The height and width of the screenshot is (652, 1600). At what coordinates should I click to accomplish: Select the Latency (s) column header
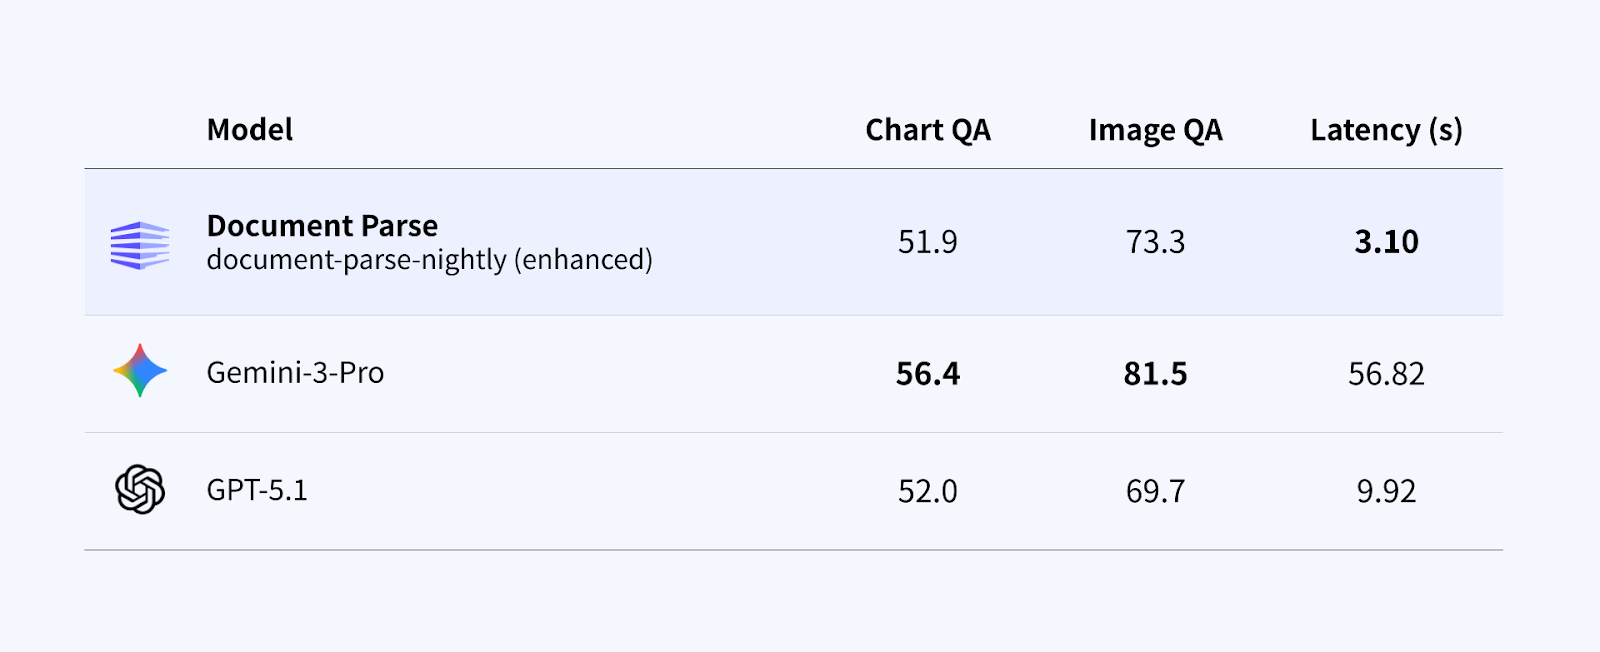(x=1386, y=130)
